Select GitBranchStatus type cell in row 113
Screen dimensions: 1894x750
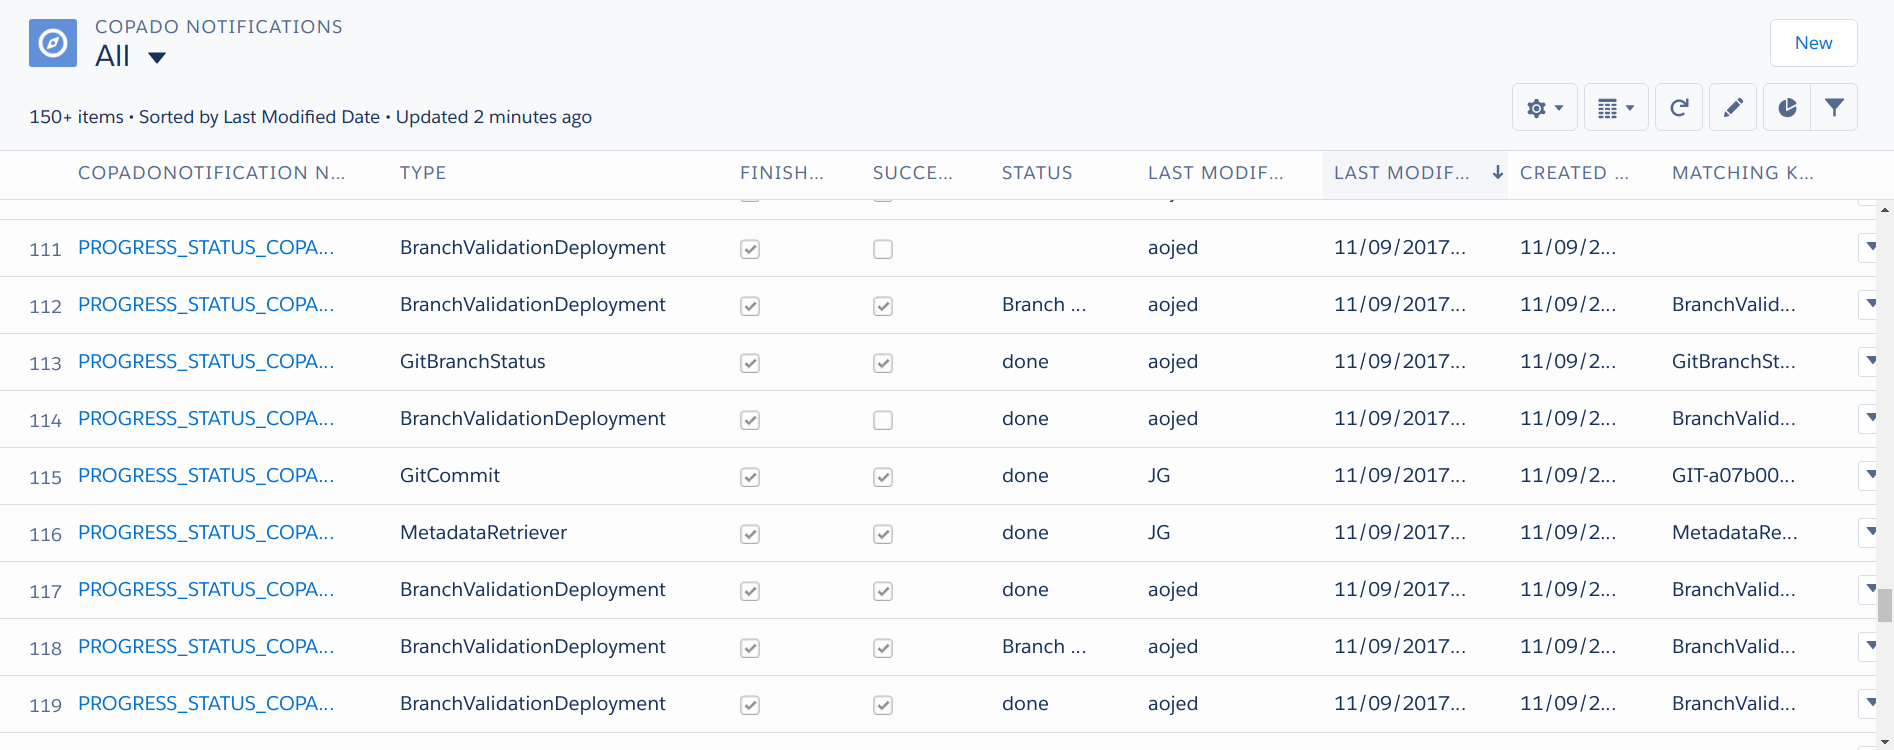coord(473,361)
